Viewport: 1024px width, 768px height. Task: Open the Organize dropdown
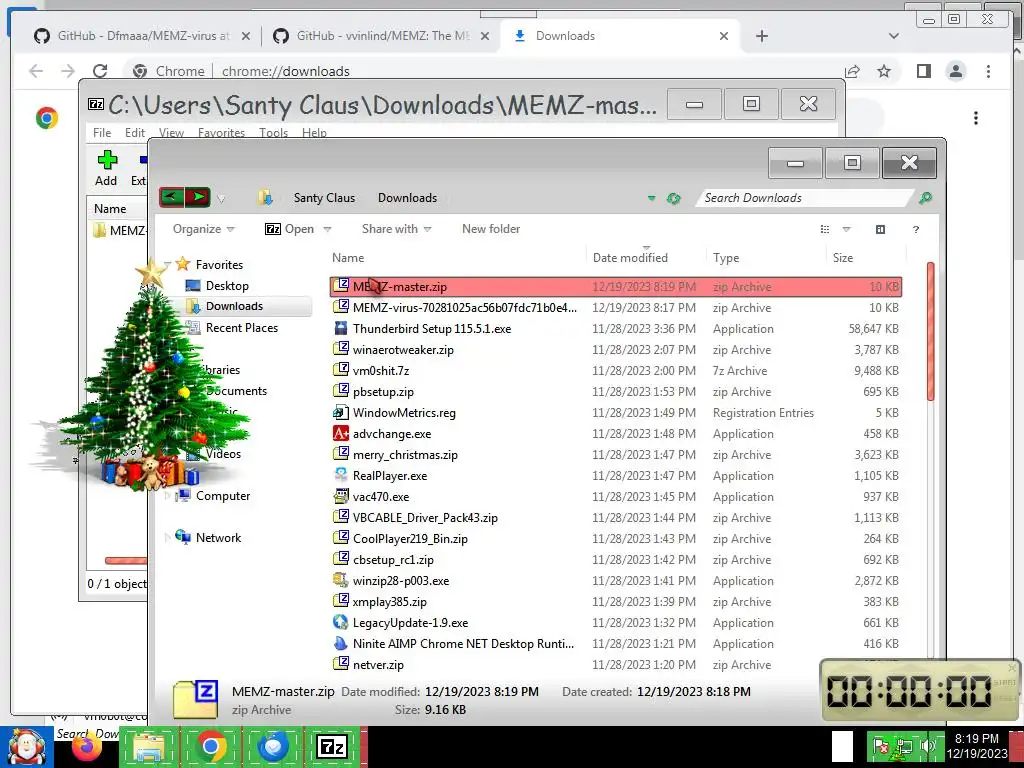203,229
